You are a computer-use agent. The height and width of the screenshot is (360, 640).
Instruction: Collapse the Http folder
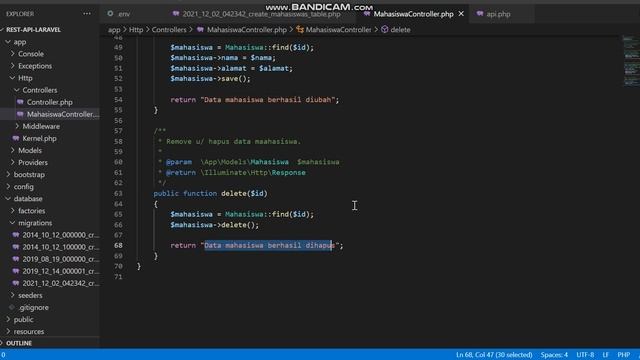(25, 78)
